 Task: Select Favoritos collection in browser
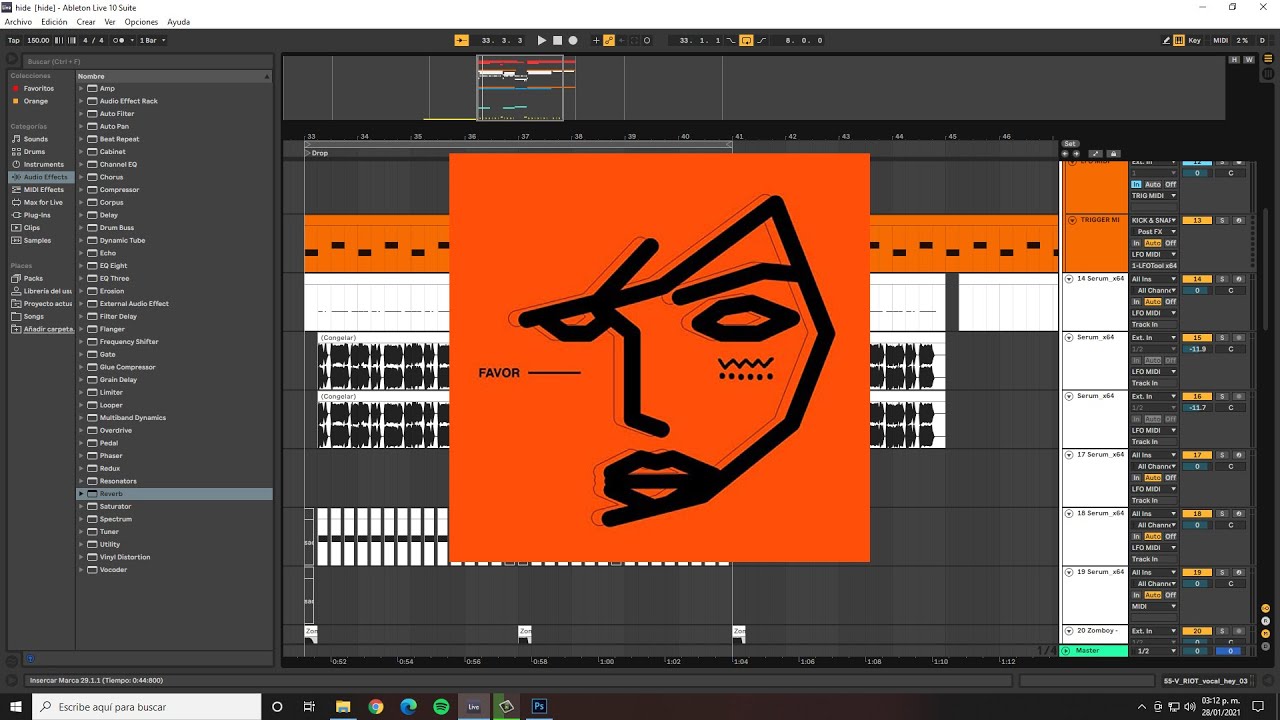pos(39,88)
